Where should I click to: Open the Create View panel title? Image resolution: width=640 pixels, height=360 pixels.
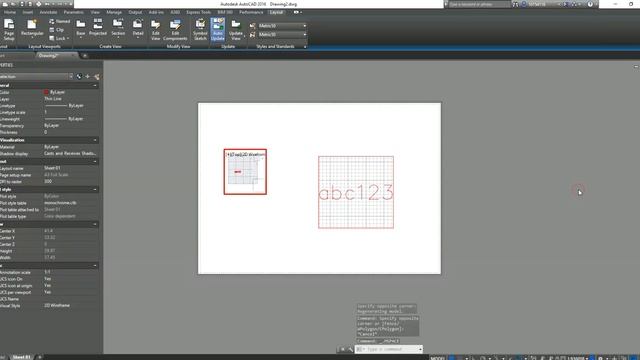click(x=110, y=47)
